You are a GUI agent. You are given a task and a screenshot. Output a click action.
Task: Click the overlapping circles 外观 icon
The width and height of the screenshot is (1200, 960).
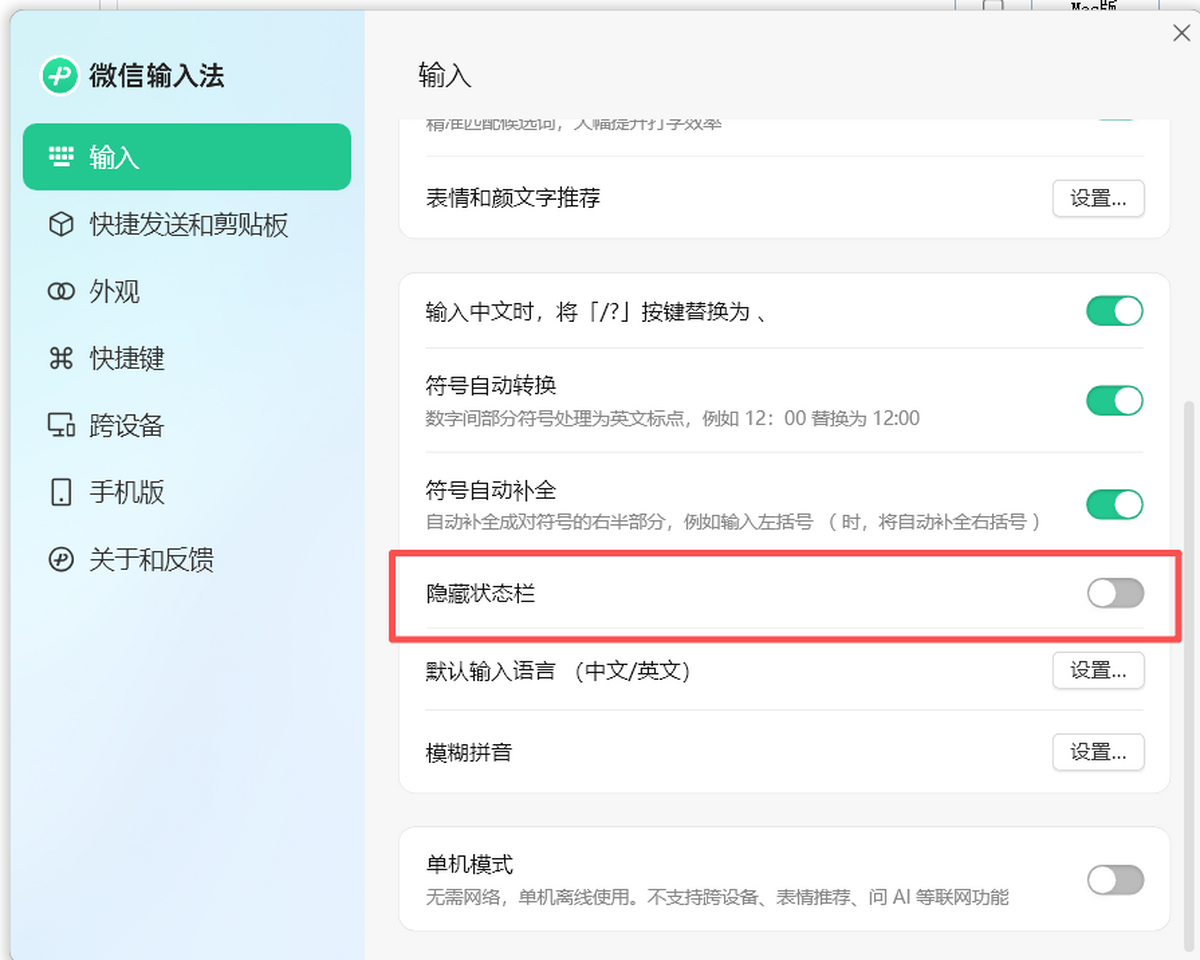[x=61, y=292]
